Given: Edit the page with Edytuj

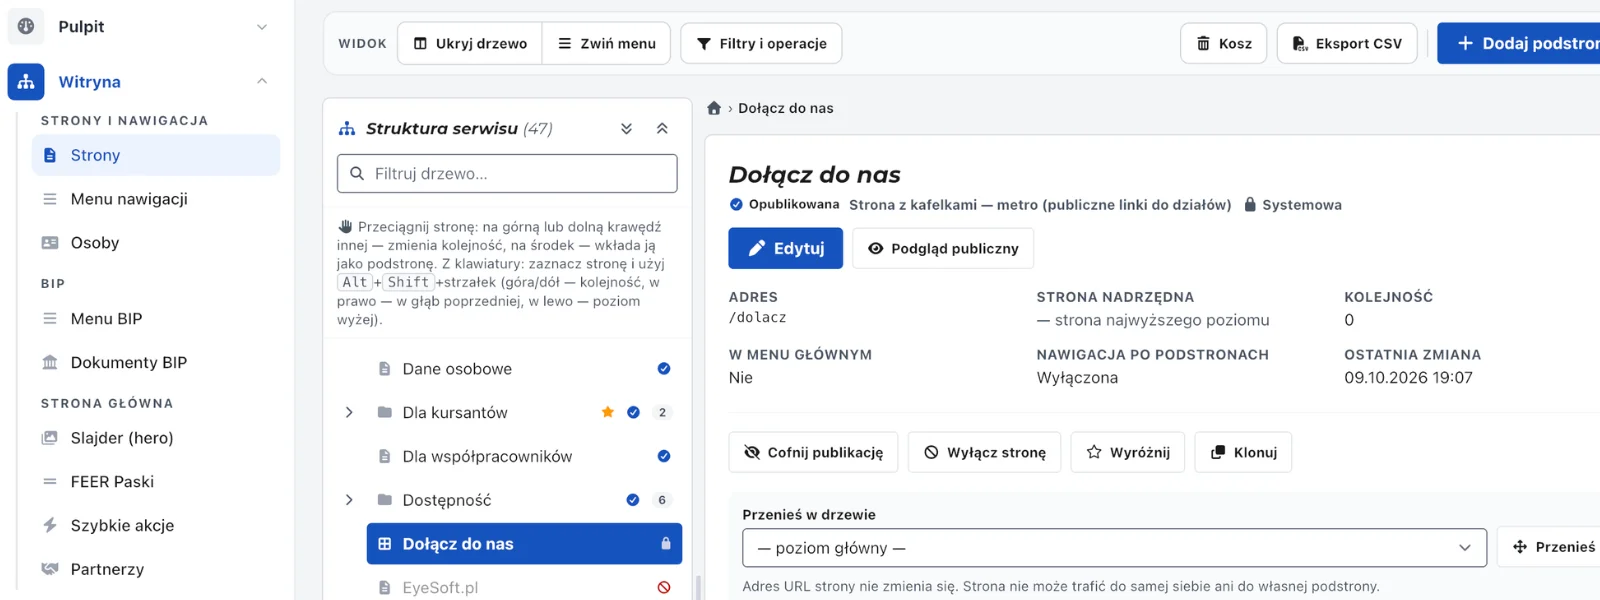Looking at the screenshot, I should click(x=786, y=248).
